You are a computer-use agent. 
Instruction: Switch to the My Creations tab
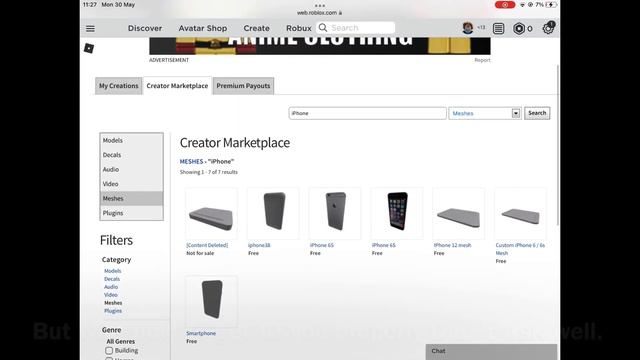(x=118, y=86)
